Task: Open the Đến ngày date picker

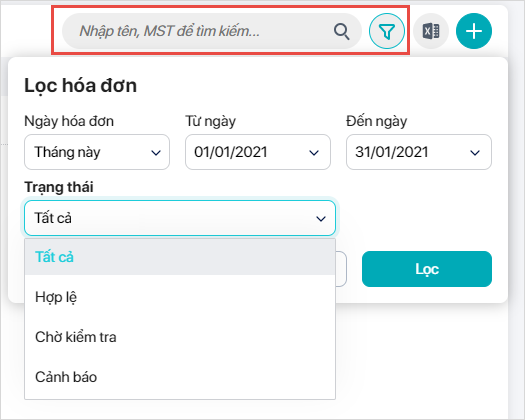Action: [419, 152]
